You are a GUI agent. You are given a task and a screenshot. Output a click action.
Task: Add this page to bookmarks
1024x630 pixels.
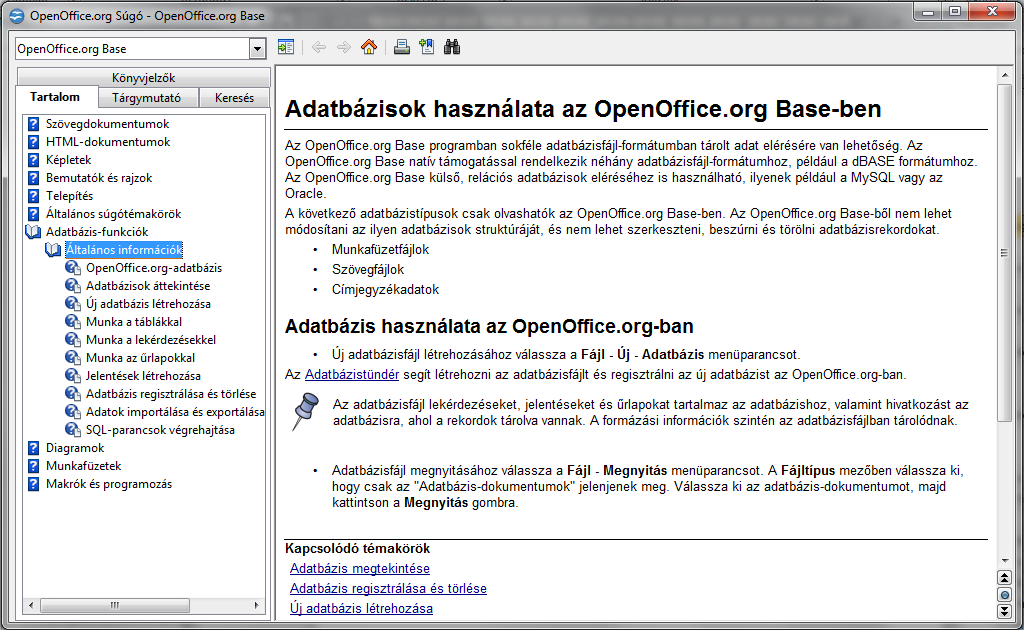[426, 47]
